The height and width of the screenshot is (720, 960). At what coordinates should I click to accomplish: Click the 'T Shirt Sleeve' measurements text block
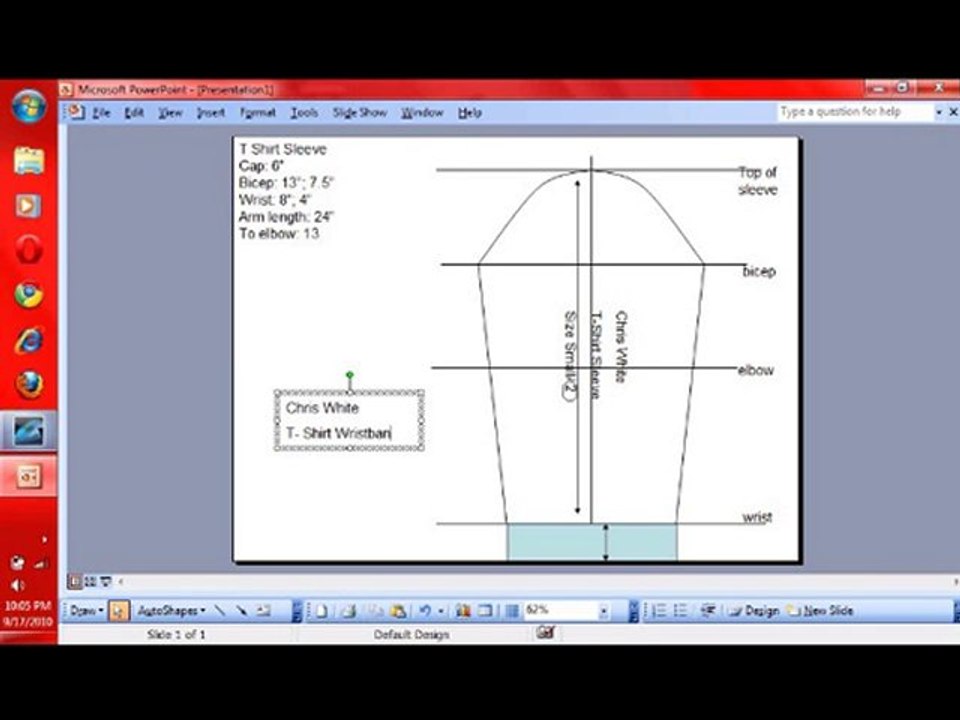point(287,191)
